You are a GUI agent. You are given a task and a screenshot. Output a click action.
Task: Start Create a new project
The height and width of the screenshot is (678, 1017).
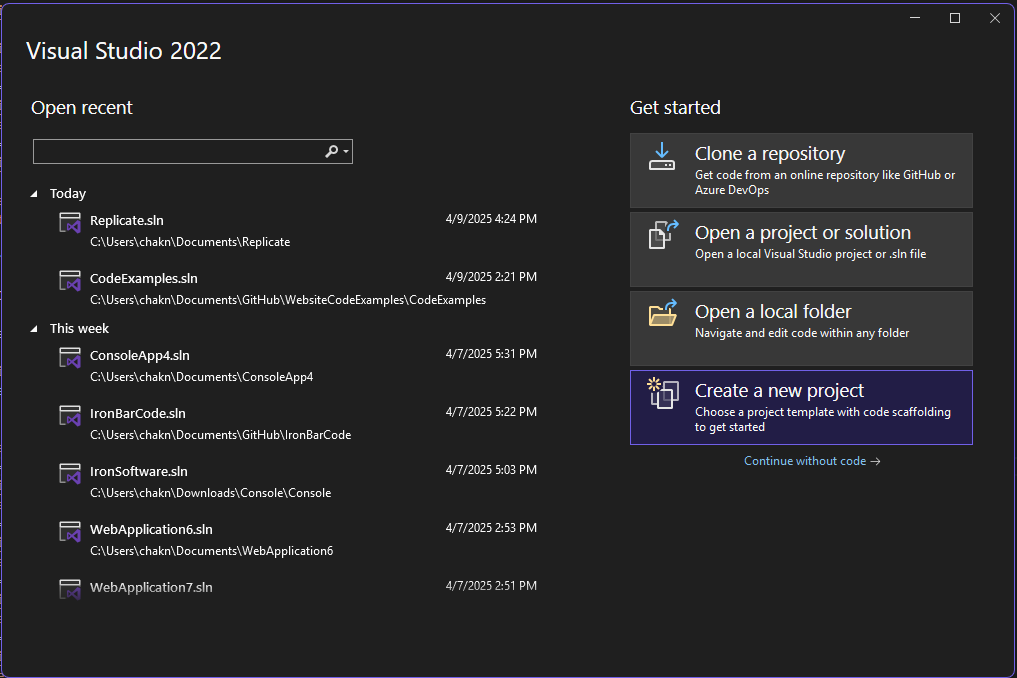point(801,407)
